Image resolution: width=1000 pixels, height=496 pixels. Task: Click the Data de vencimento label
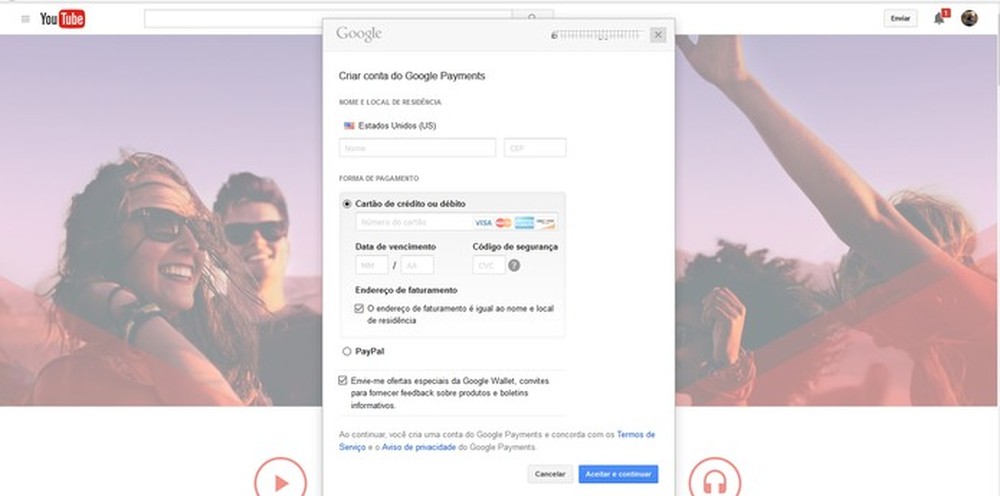[395, 247]
